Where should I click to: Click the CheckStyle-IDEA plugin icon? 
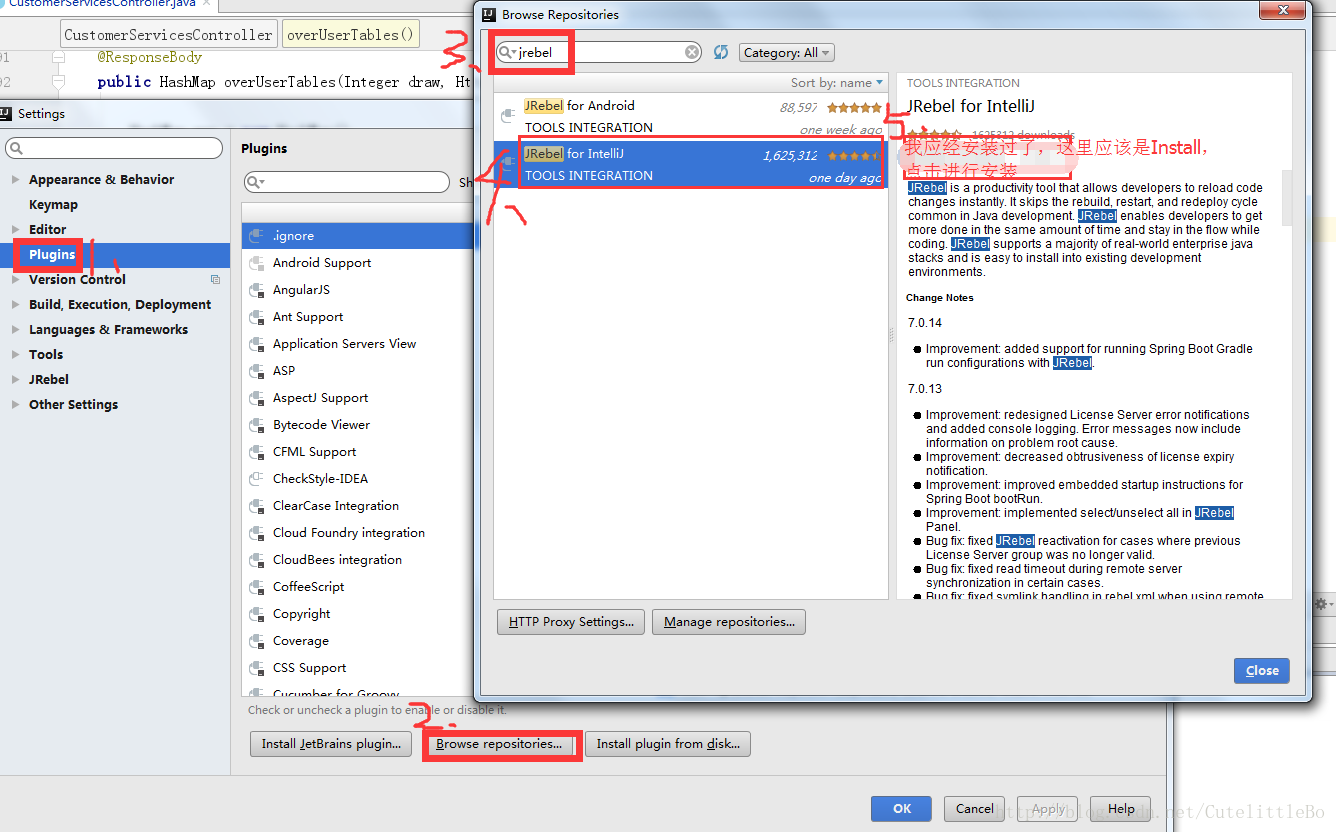click(x=256, y=479)
